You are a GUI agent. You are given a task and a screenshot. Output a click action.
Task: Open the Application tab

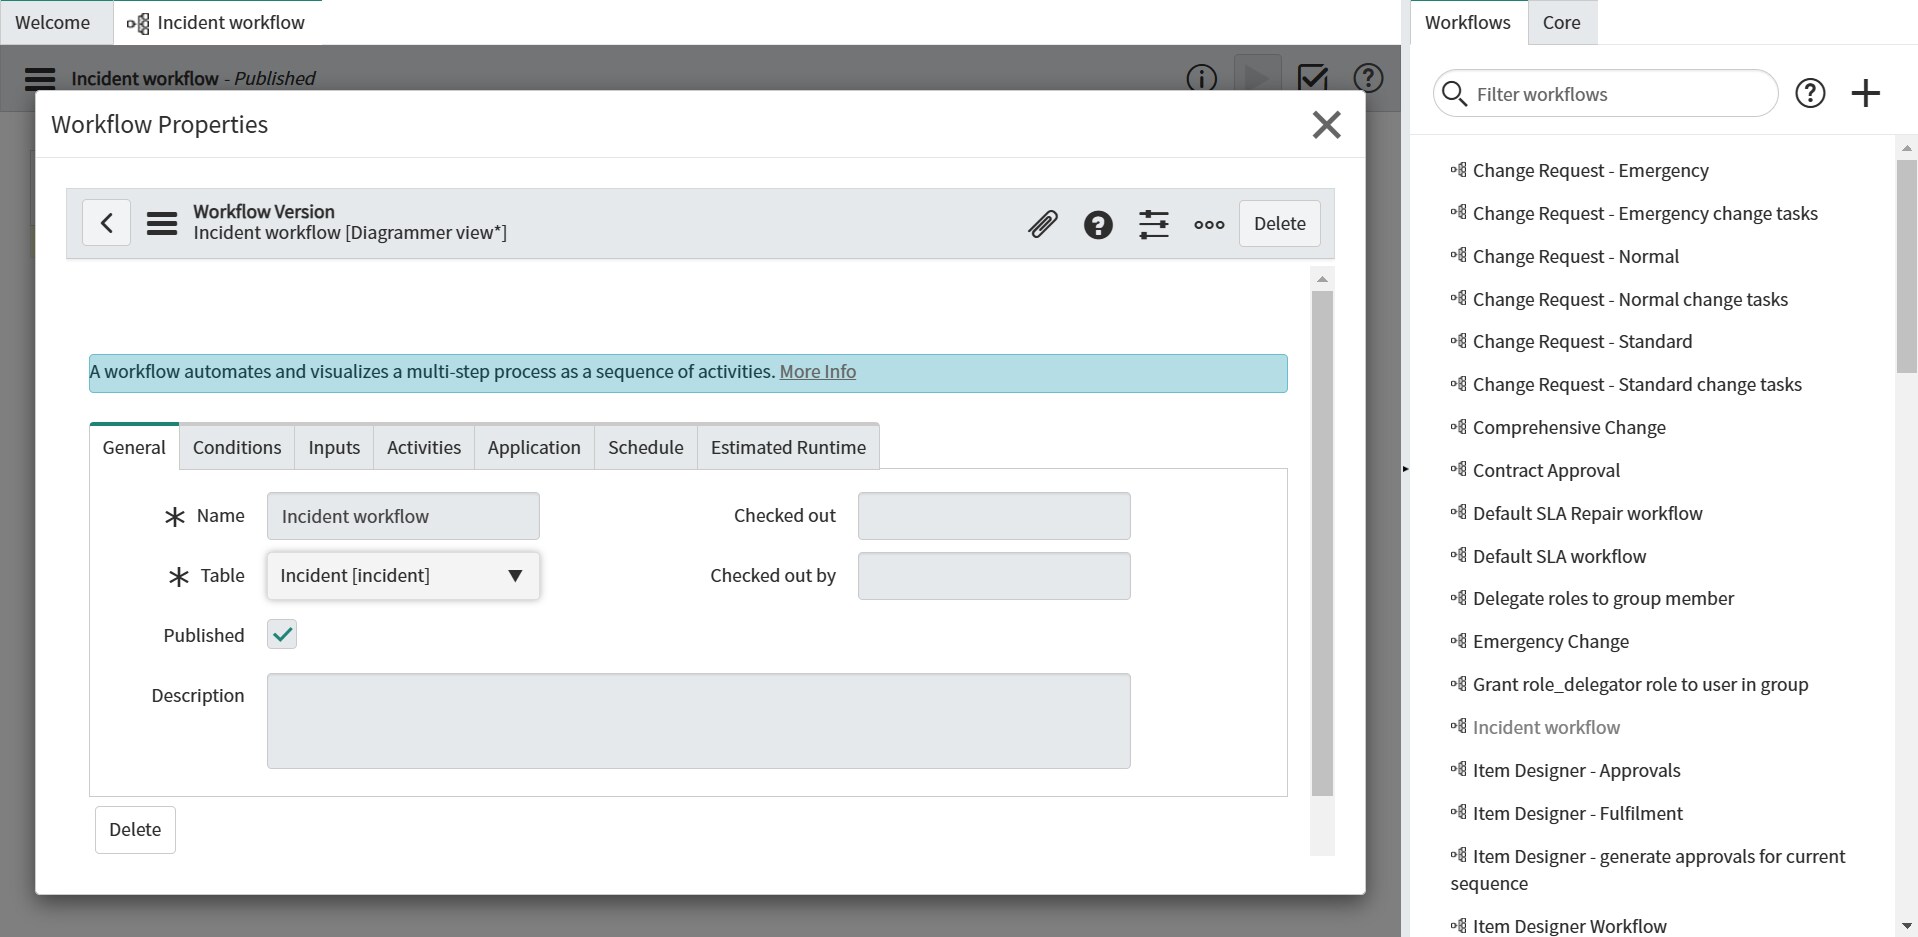(534, 447)
